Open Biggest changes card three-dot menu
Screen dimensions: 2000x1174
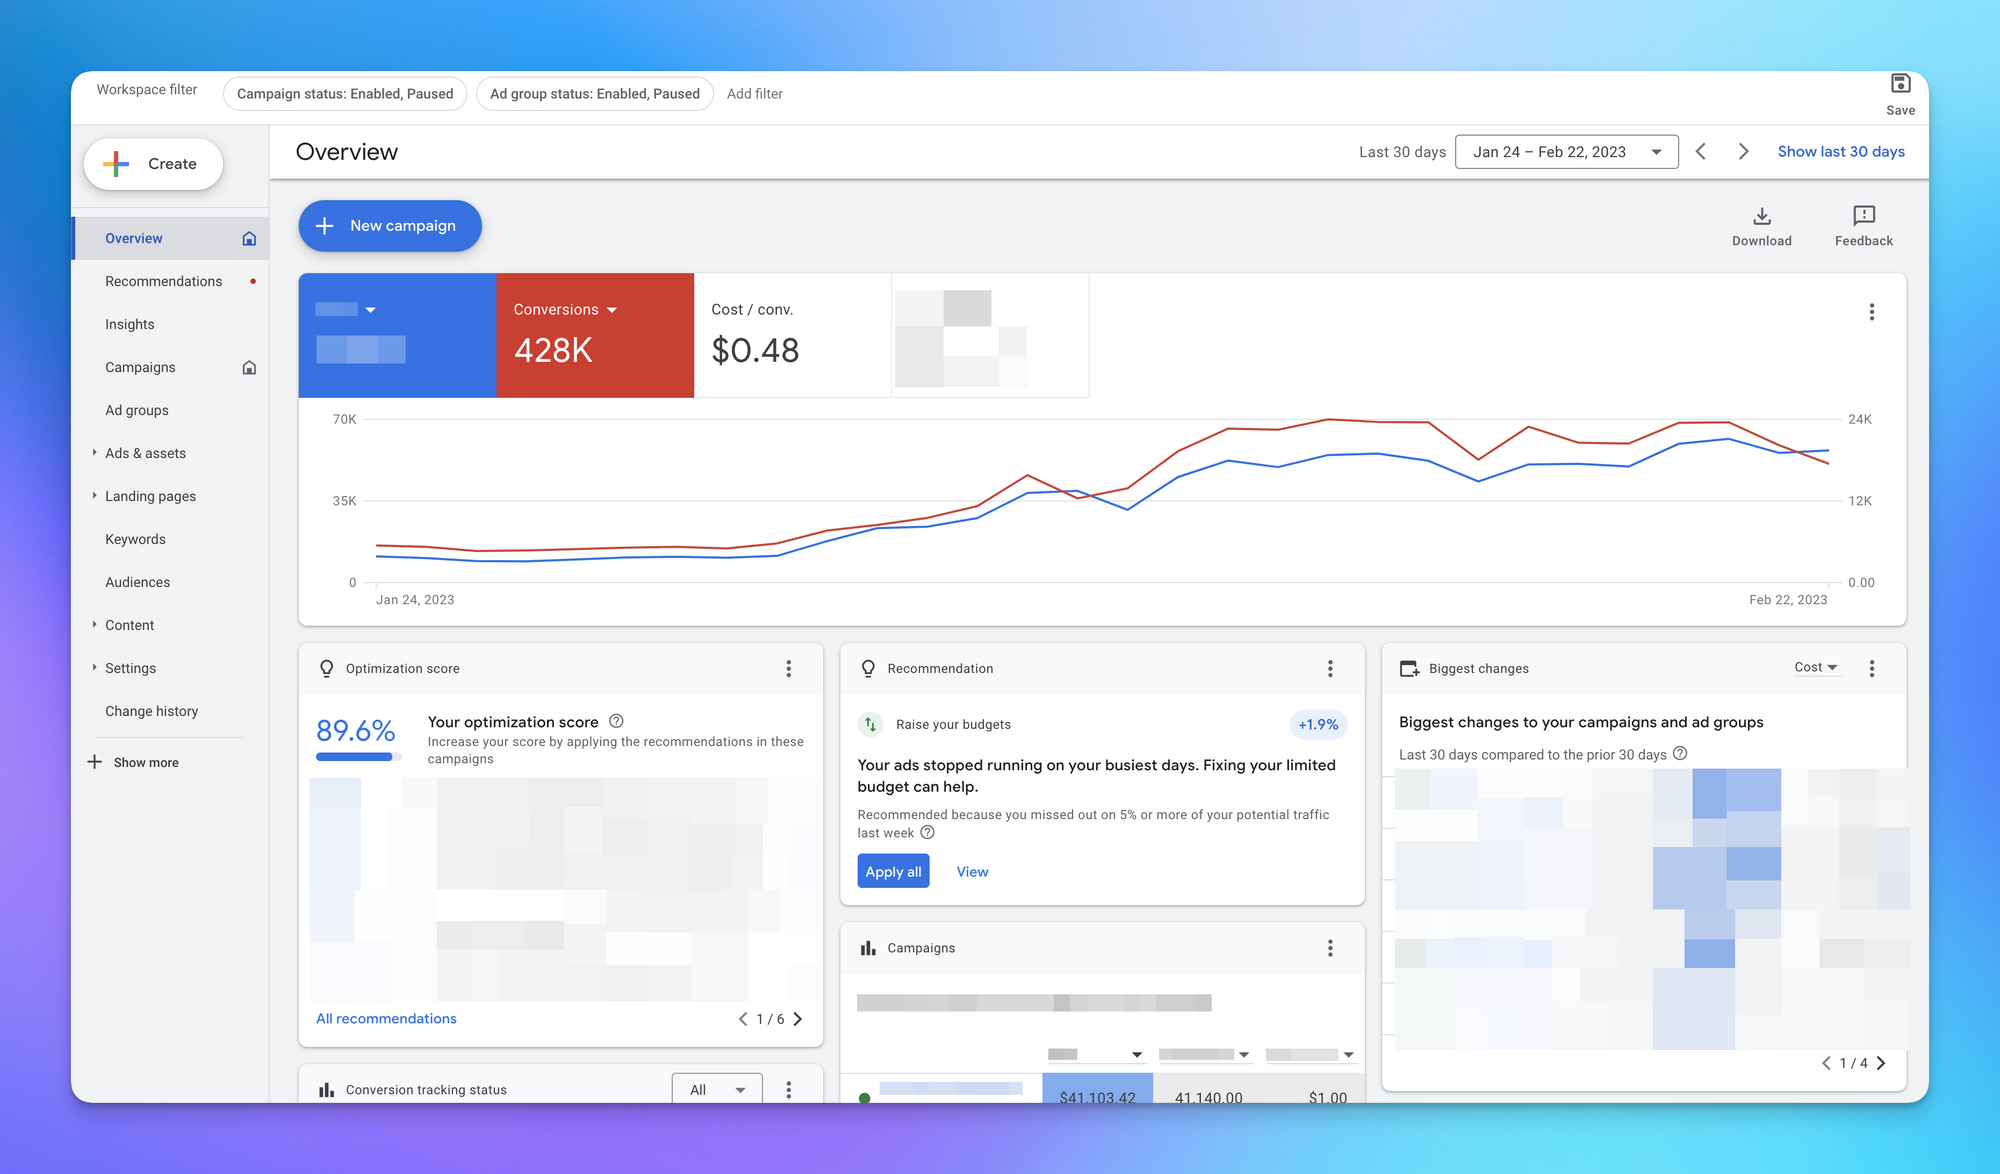(x=1872, y=669)
